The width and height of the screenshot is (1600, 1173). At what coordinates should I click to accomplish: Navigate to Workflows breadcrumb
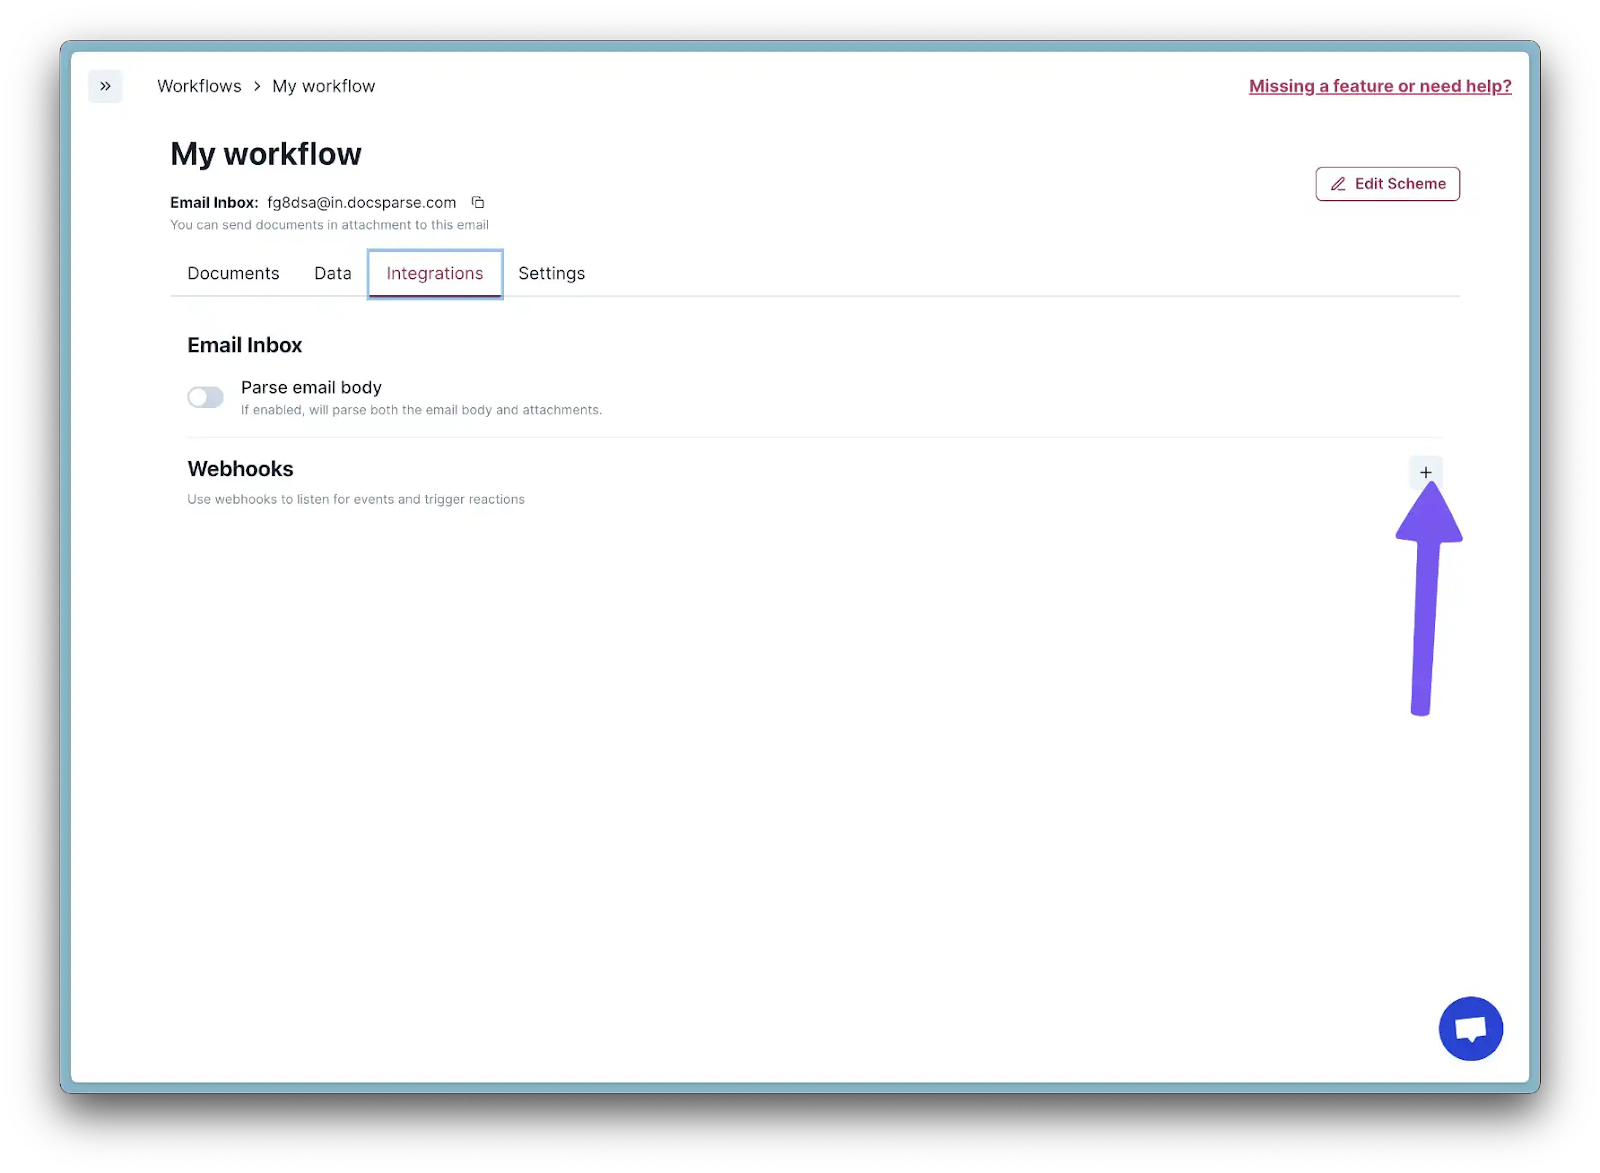point(199,86)
